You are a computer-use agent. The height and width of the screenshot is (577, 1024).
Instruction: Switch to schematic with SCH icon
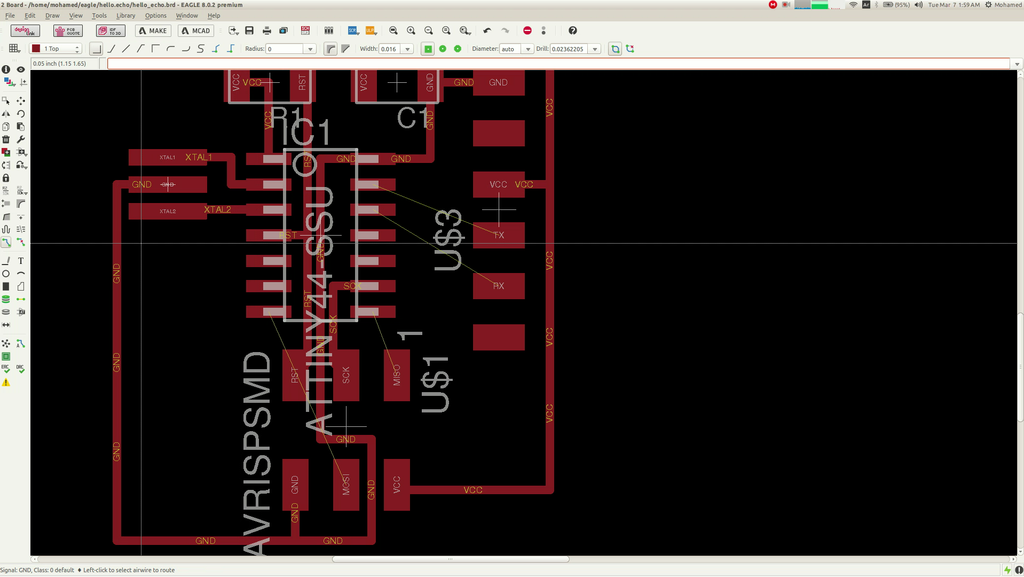305,31
